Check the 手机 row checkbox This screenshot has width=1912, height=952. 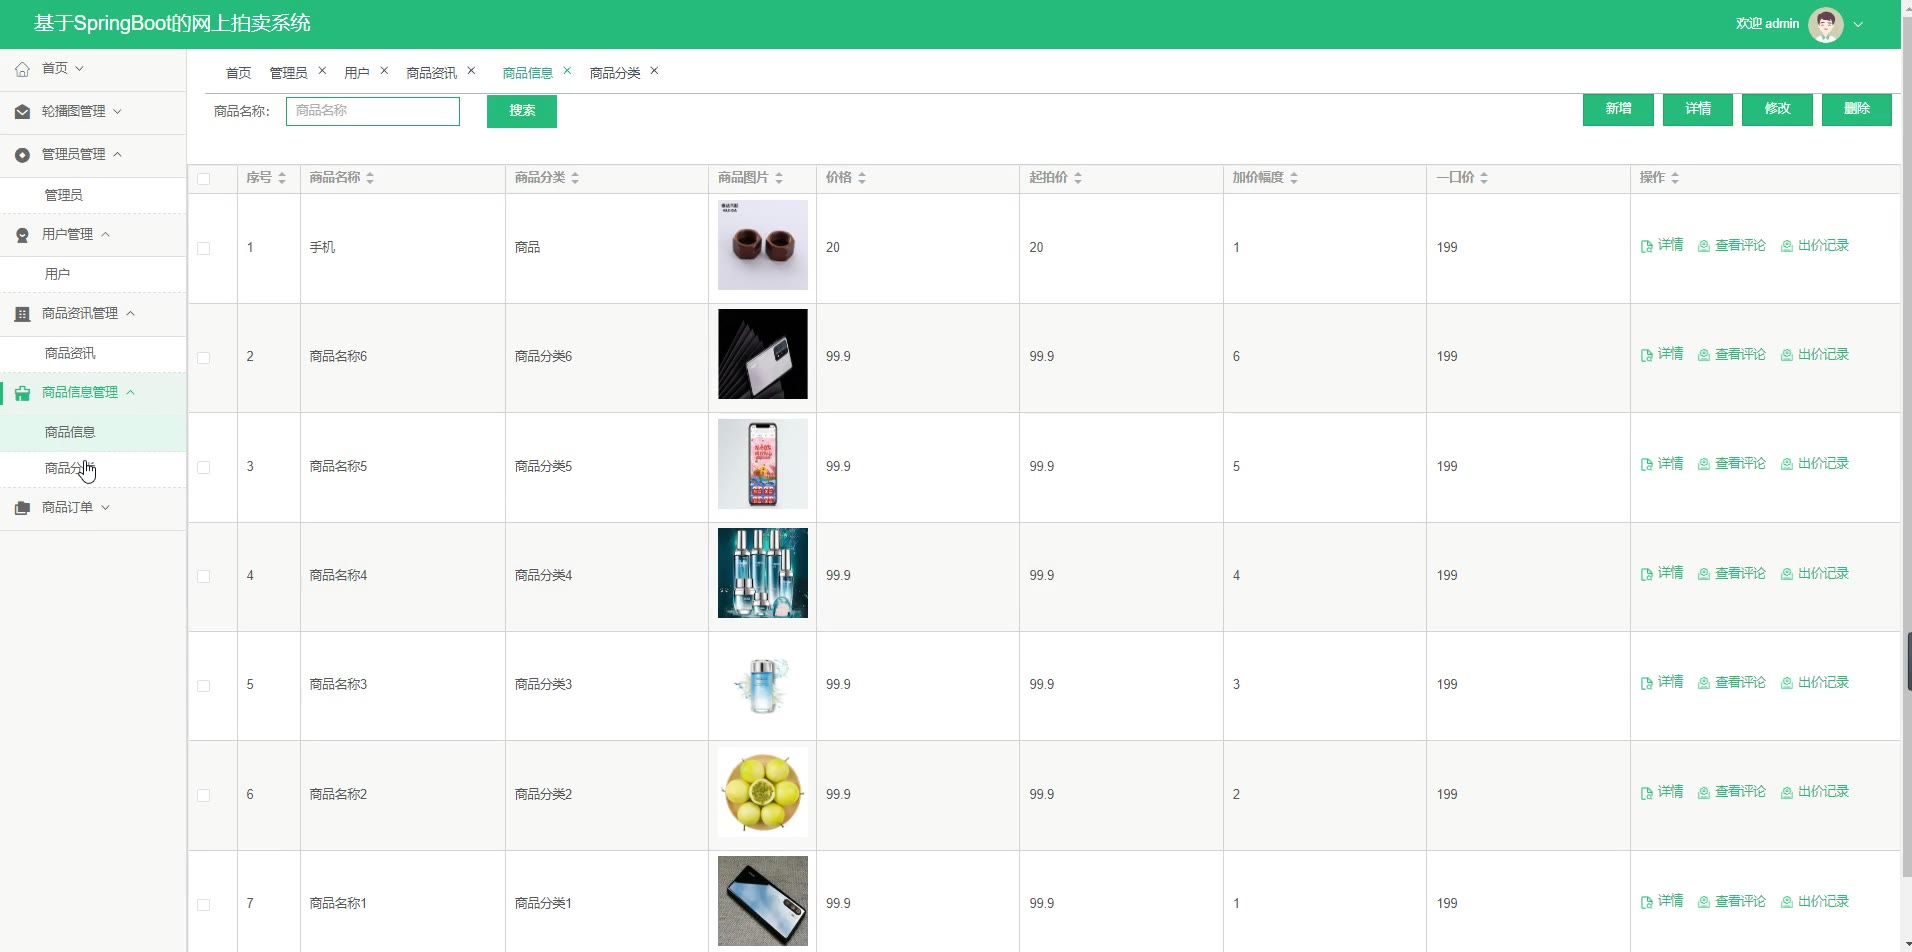tap(204, 248)
